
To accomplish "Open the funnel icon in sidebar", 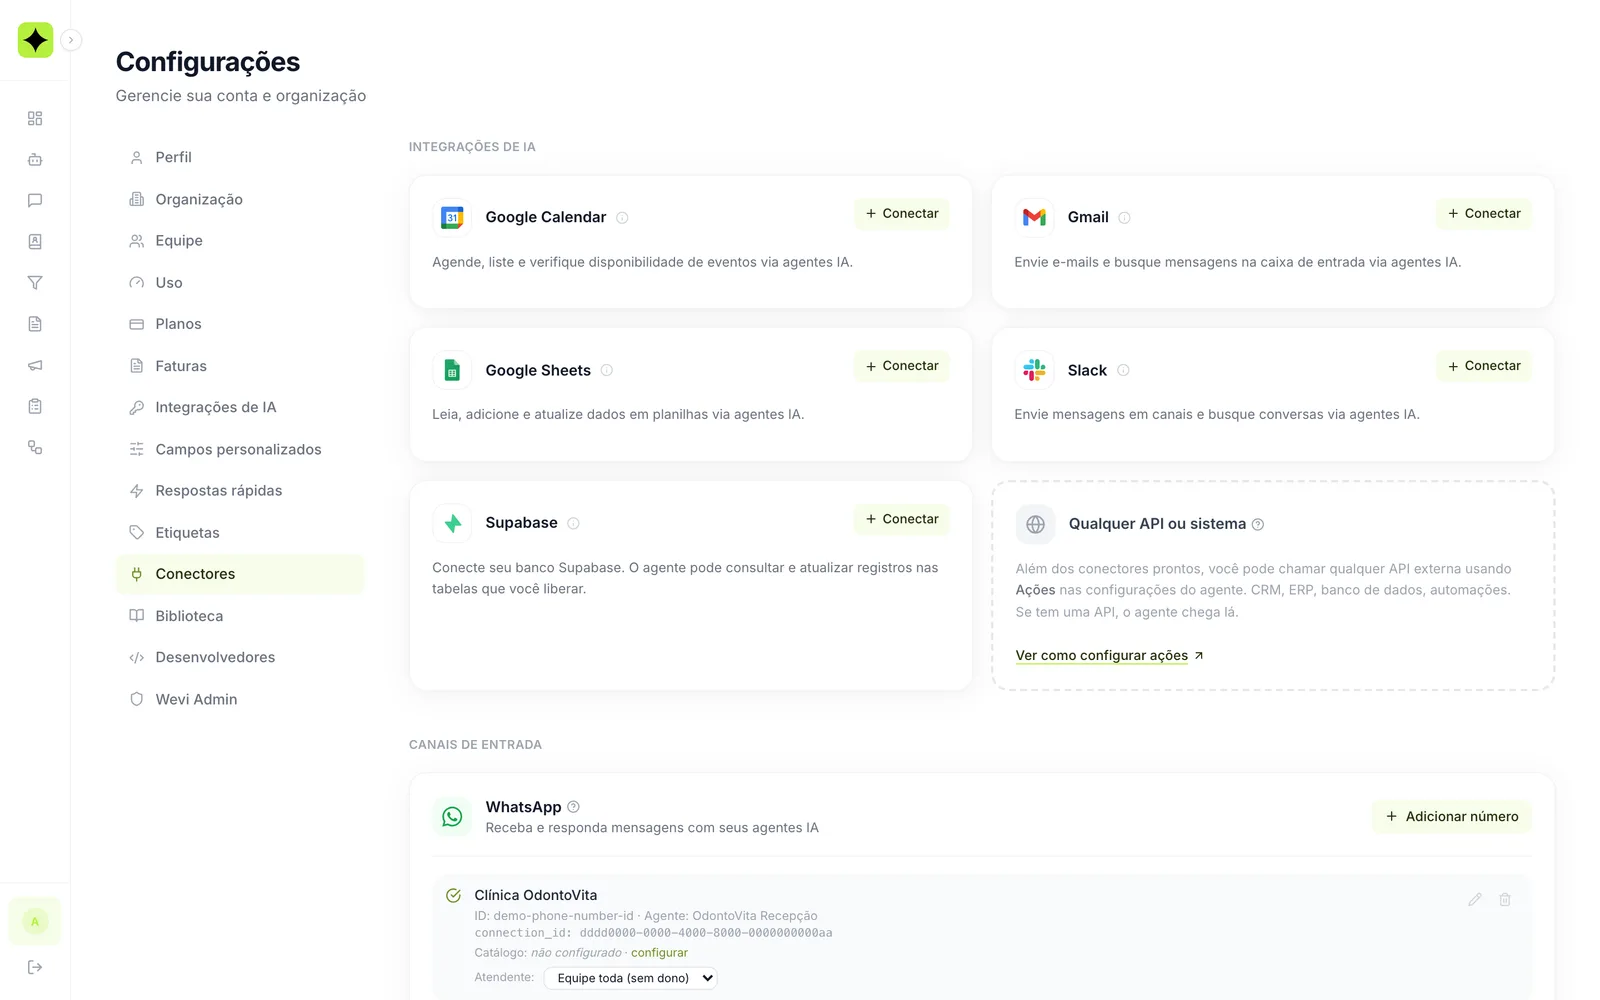I will pos(35,283).
